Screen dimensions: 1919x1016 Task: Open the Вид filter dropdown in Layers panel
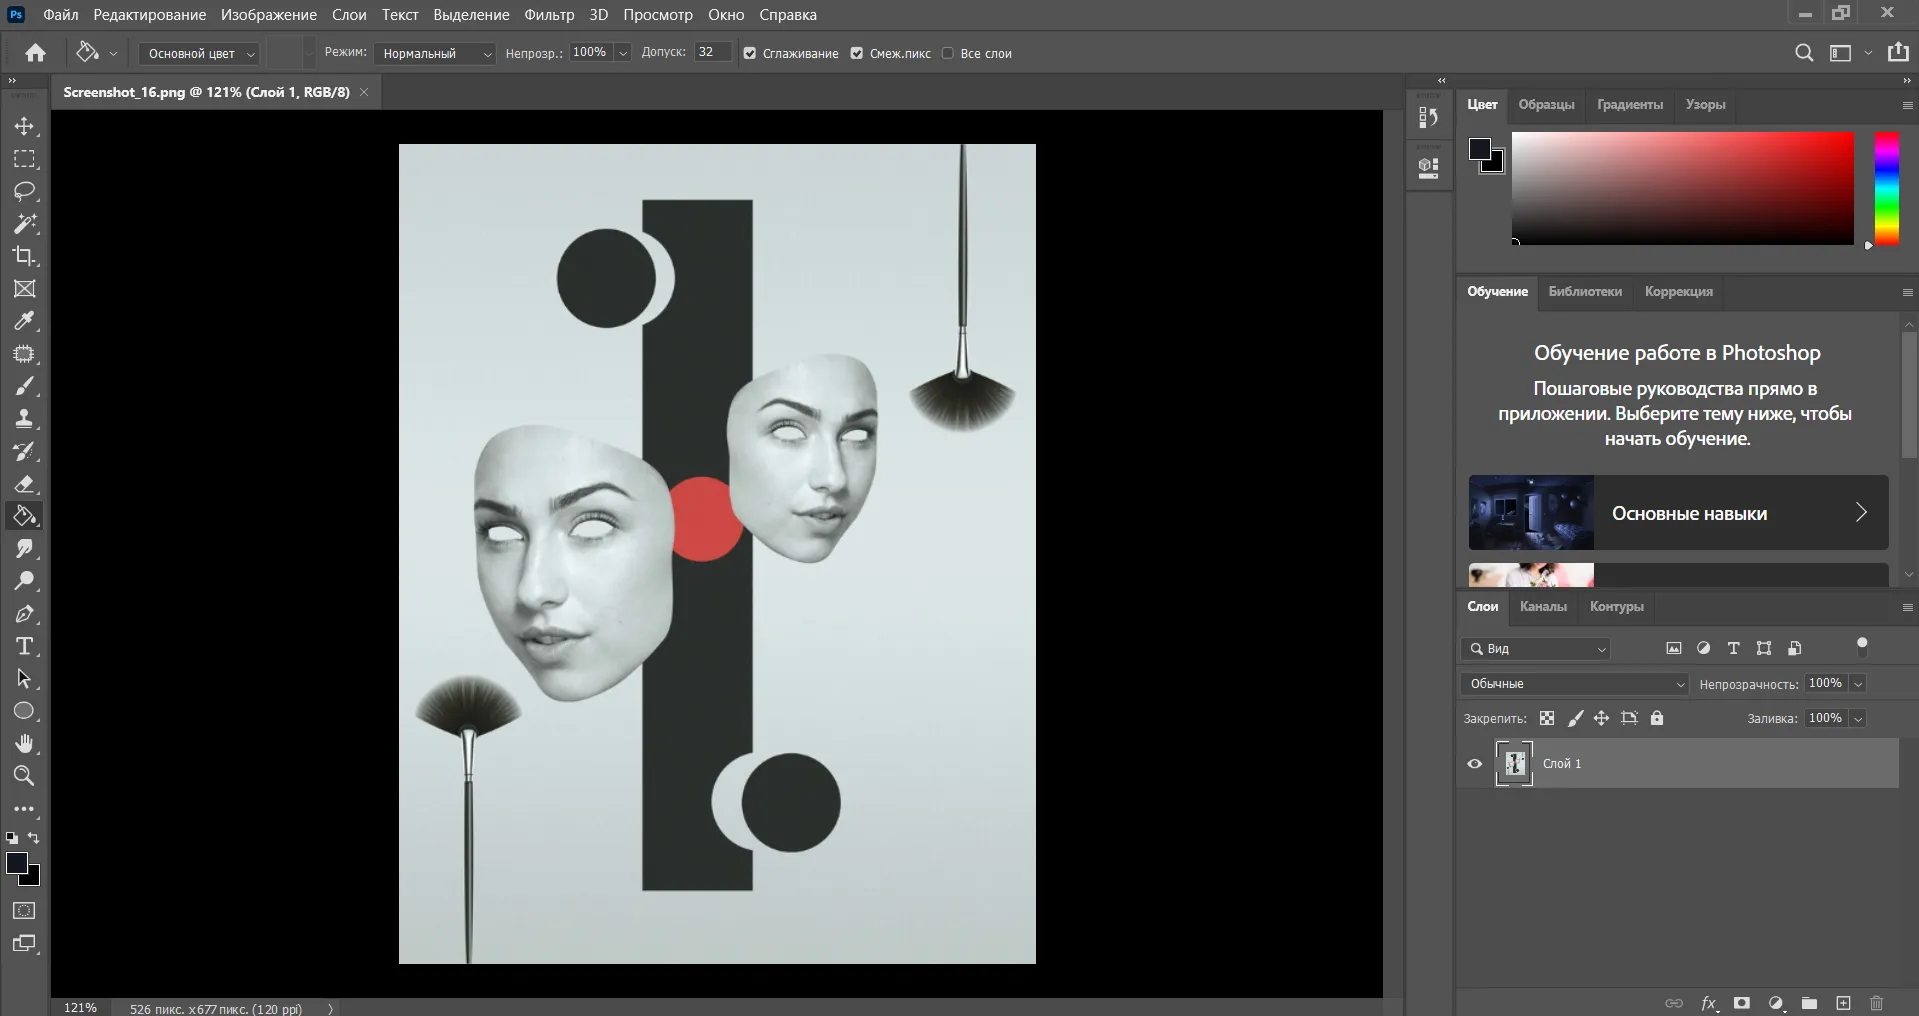[1535, 649]
